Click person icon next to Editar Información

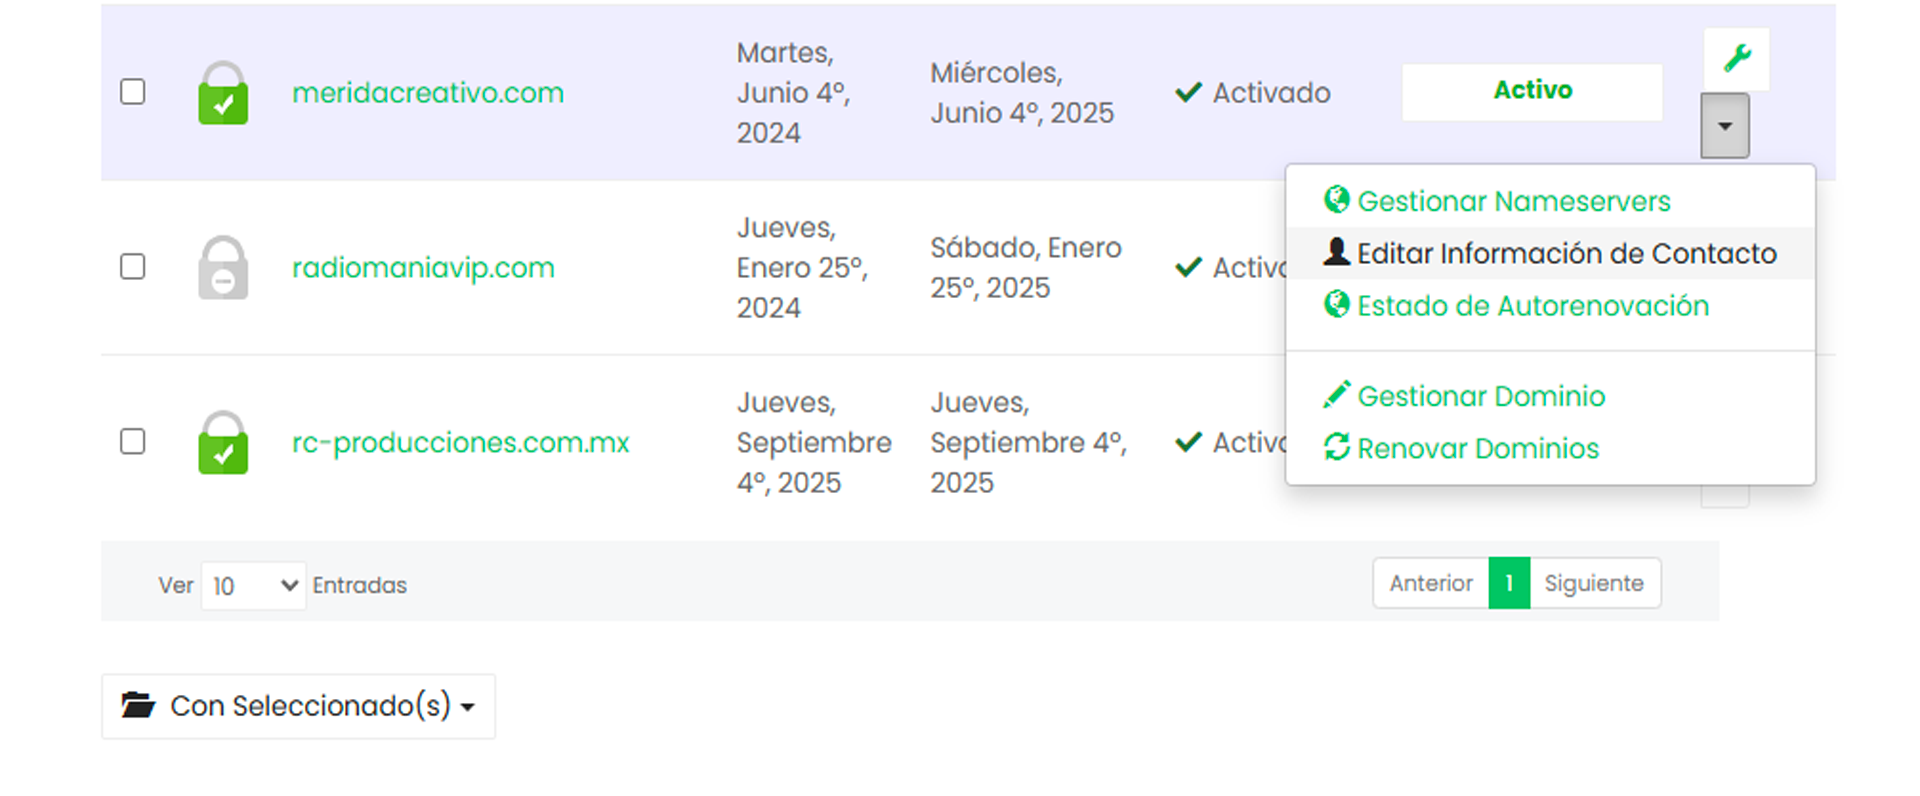point(1336,252)
